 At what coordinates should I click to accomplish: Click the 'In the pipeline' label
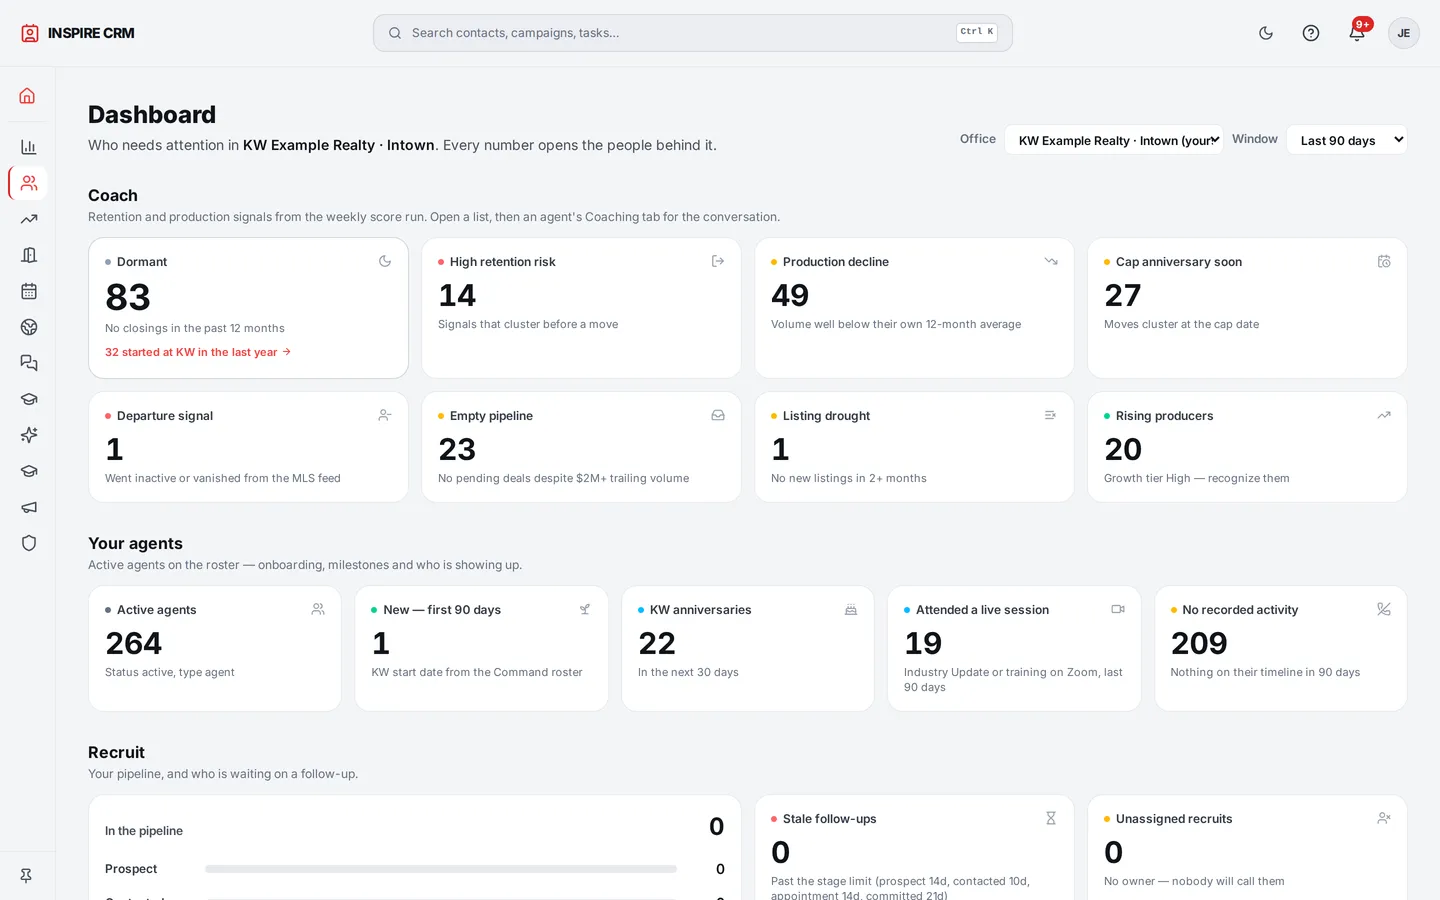click(144, 831)
